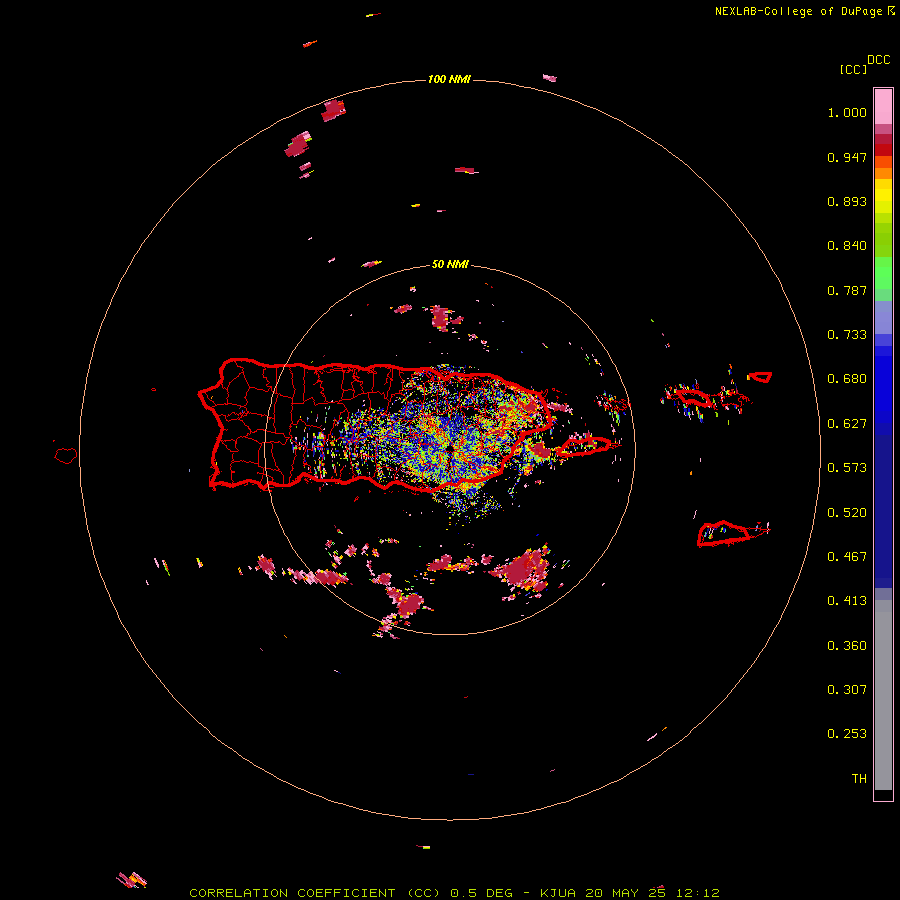
Task: Select the 0.307 legend value
Action: tap(847, 690)
